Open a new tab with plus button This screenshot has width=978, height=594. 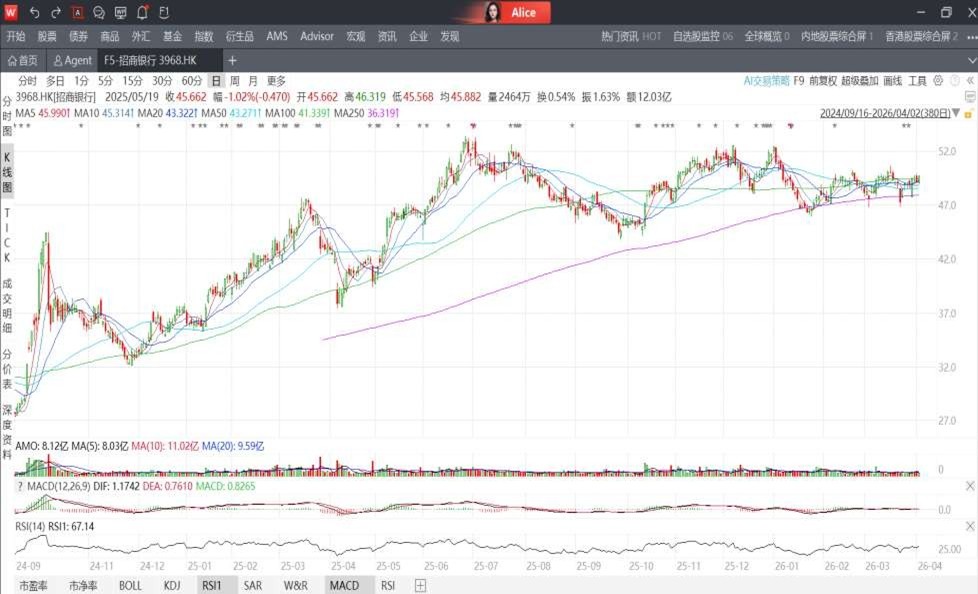tap(232, 60)
